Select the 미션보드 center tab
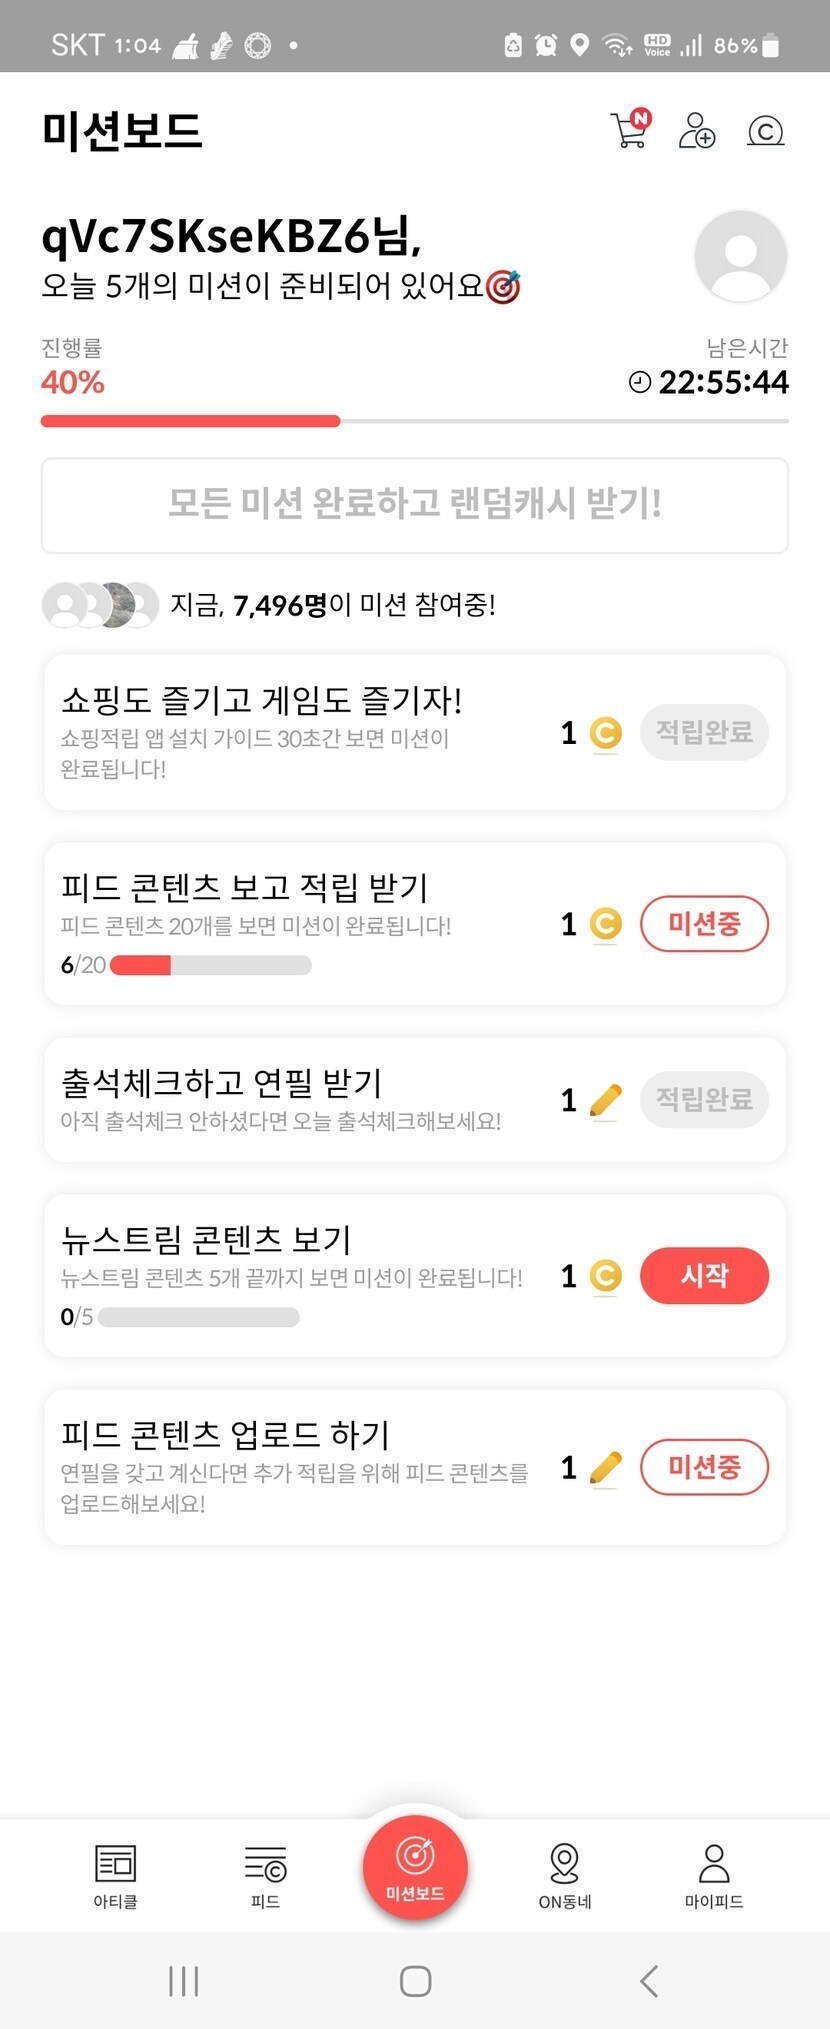830x2029 pixels. tap(415, 1866)
